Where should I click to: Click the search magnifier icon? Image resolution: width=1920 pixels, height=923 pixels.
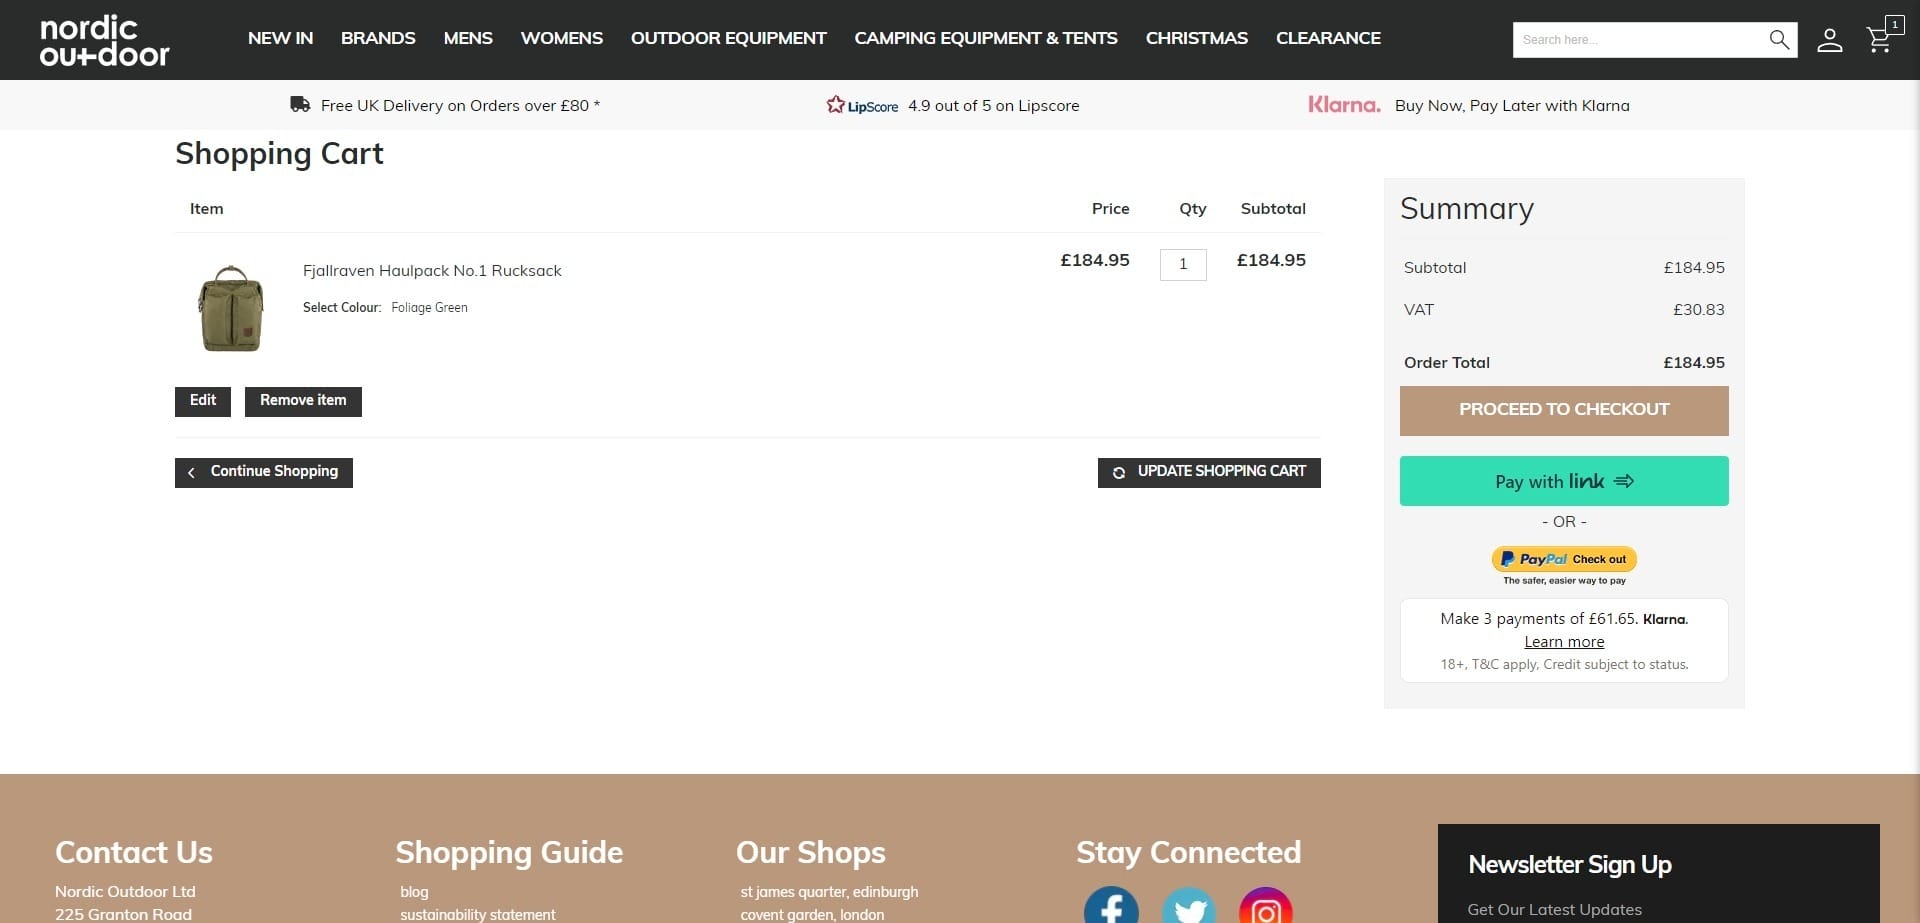coord(1778,40)
